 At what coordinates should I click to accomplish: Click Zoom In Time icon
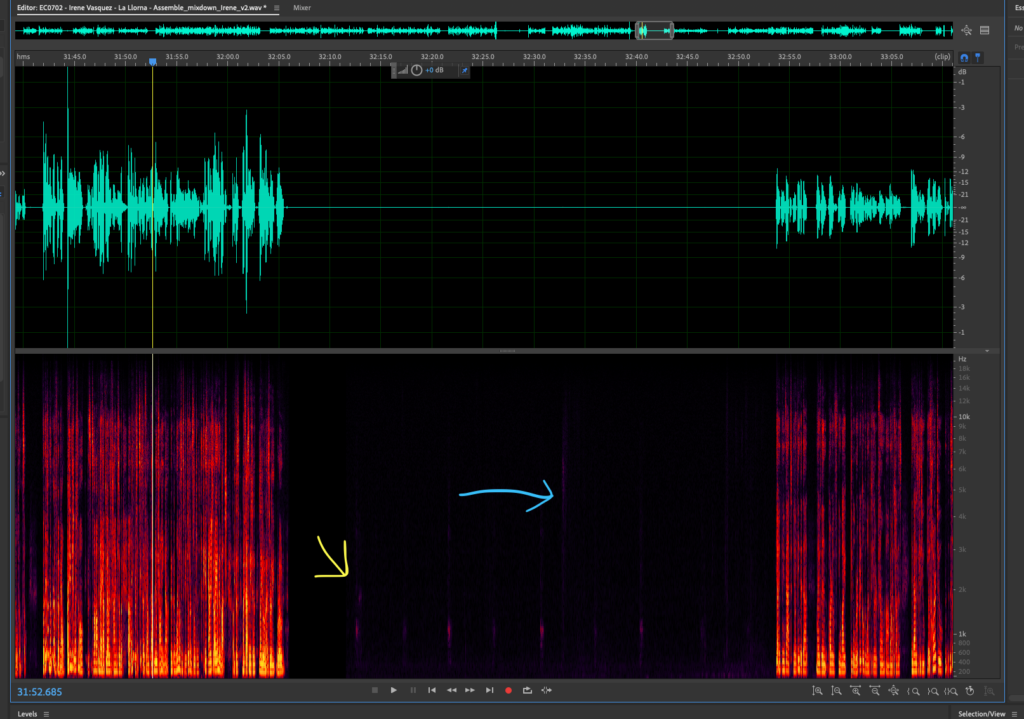[856, 691]
